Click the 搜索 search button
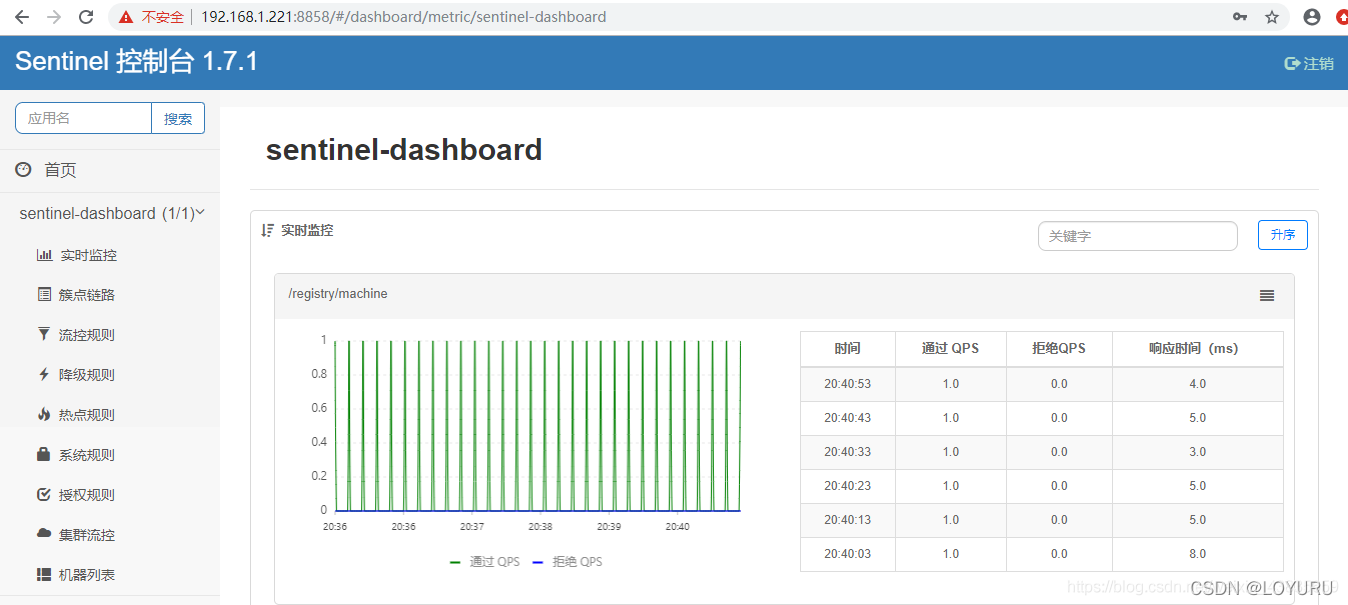Image resolution: width=1348 pixels, height=605 pixels. coord(178,117)
